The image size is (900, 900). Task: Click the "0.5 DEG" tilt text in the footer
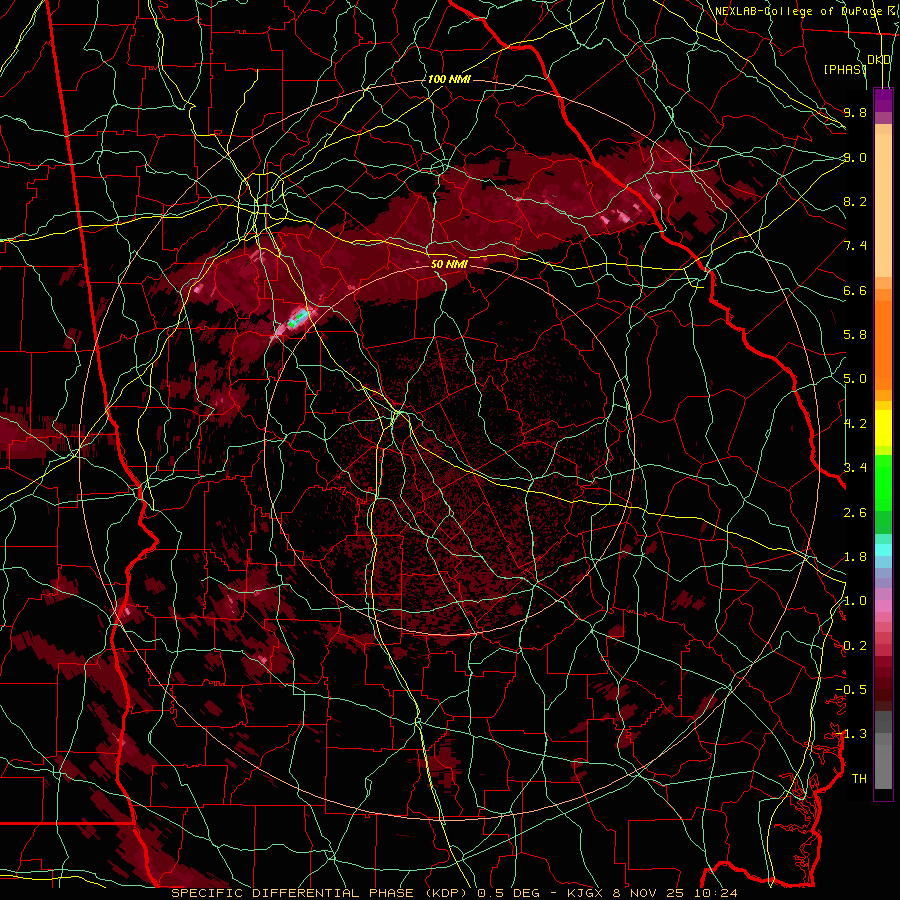tap(509, 893)
